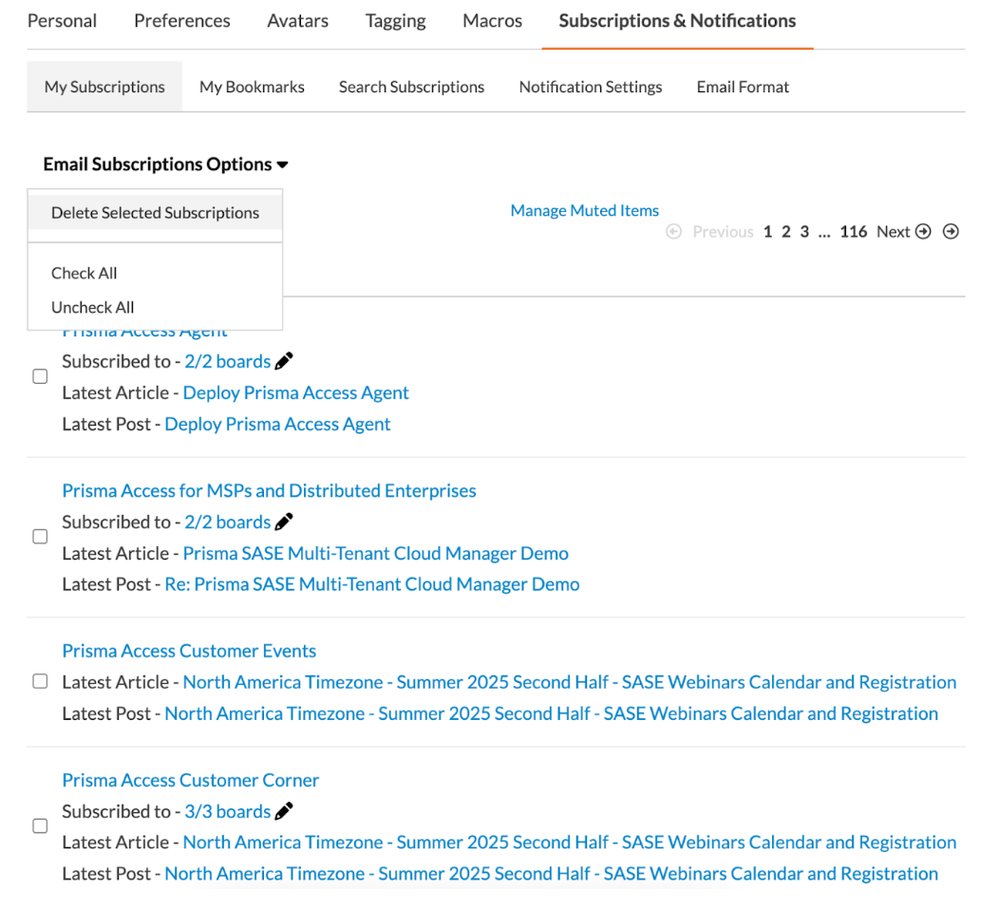Jump to last page arrow icon
The image size is (999, 914).
coord(951,231)
